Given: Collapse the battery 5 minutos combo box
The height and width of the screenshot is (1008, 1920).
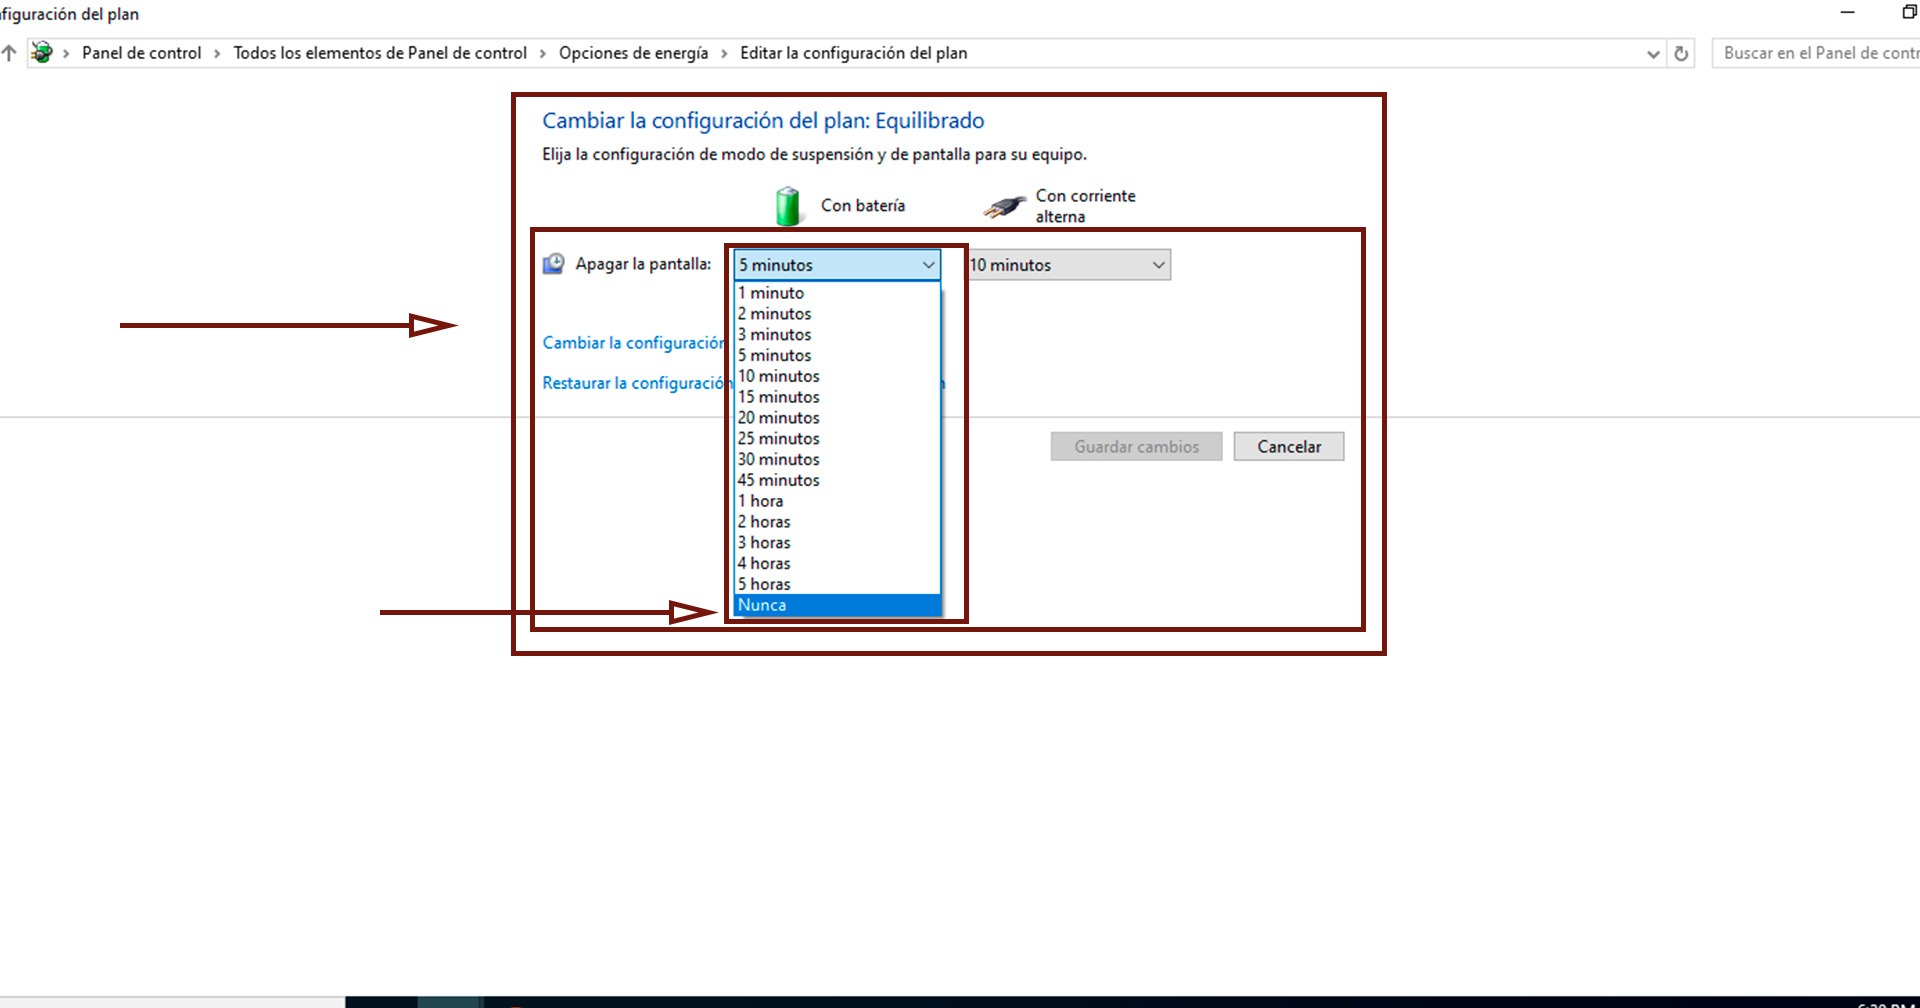Looking at the screenshot, I should click(x=837, y=265).
